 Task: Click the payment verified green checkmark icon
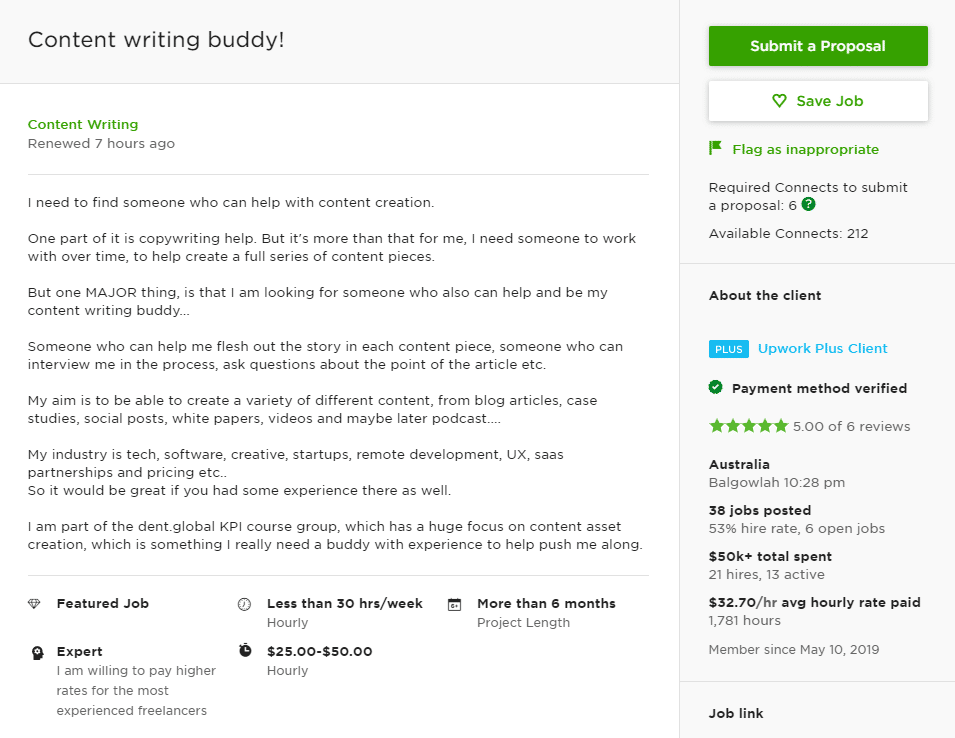pos(716,388)
